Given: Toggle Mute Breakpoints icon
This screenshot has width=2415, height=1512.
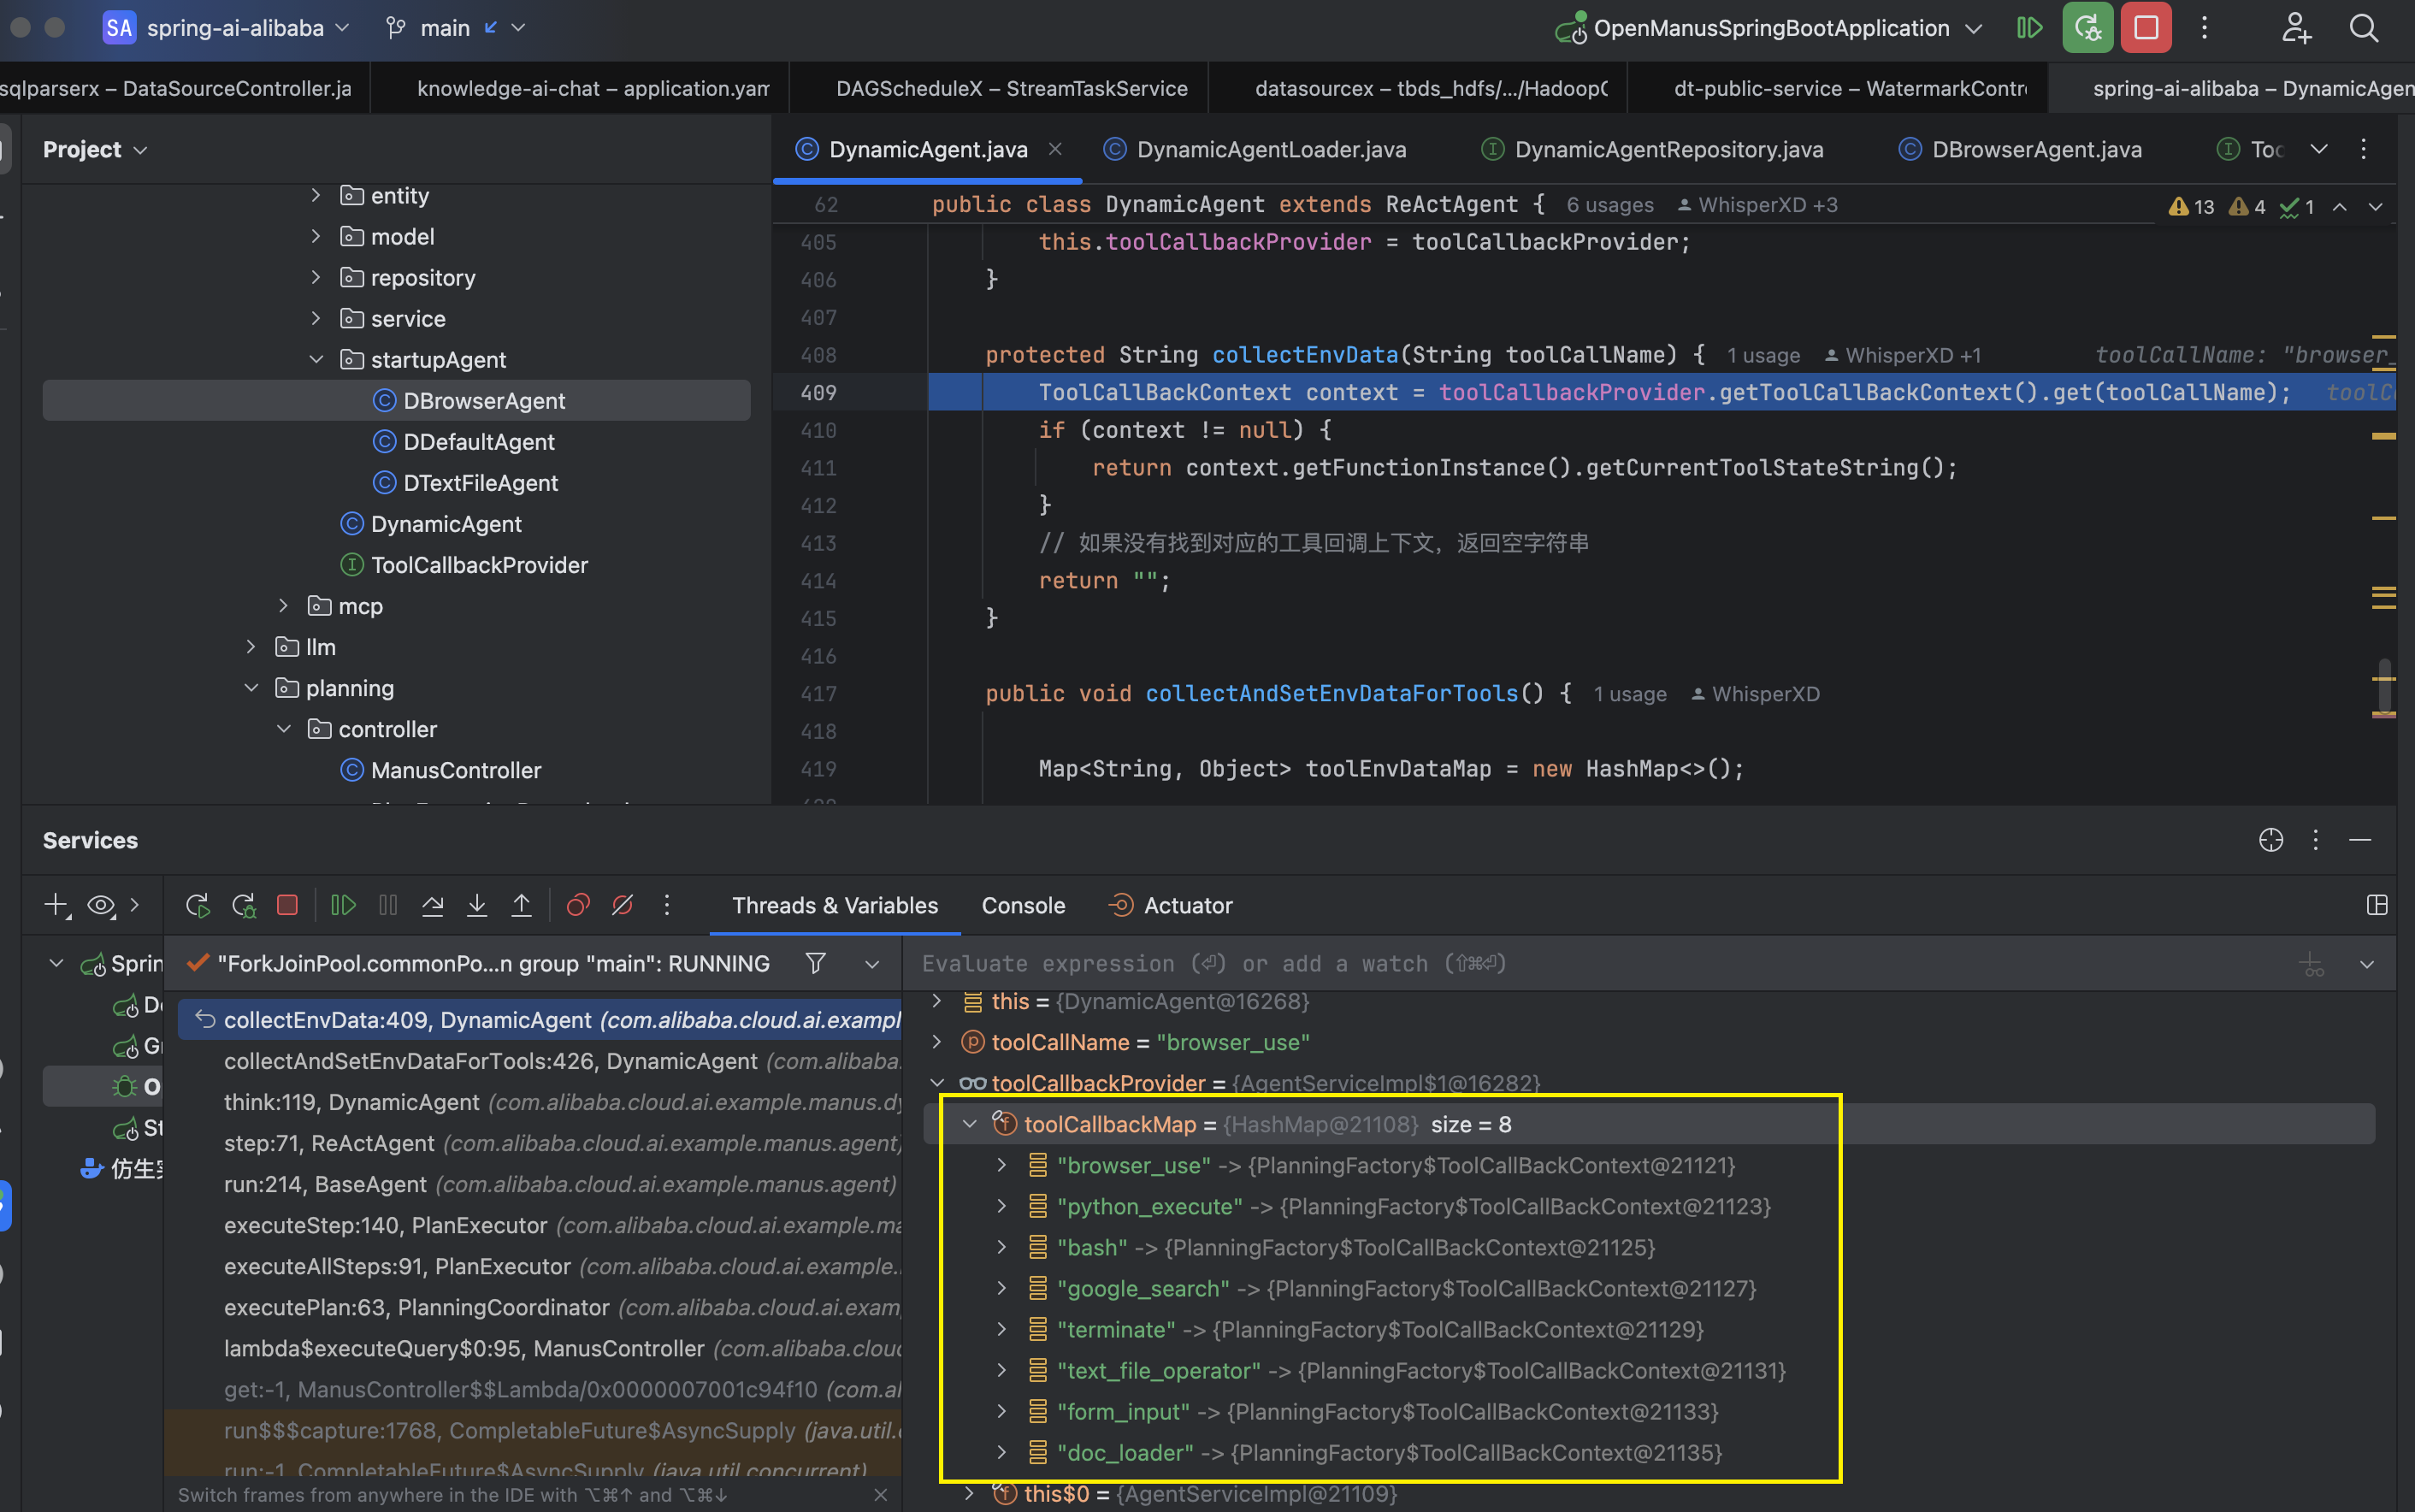Looking at the screenshot, I should (622, 905).
